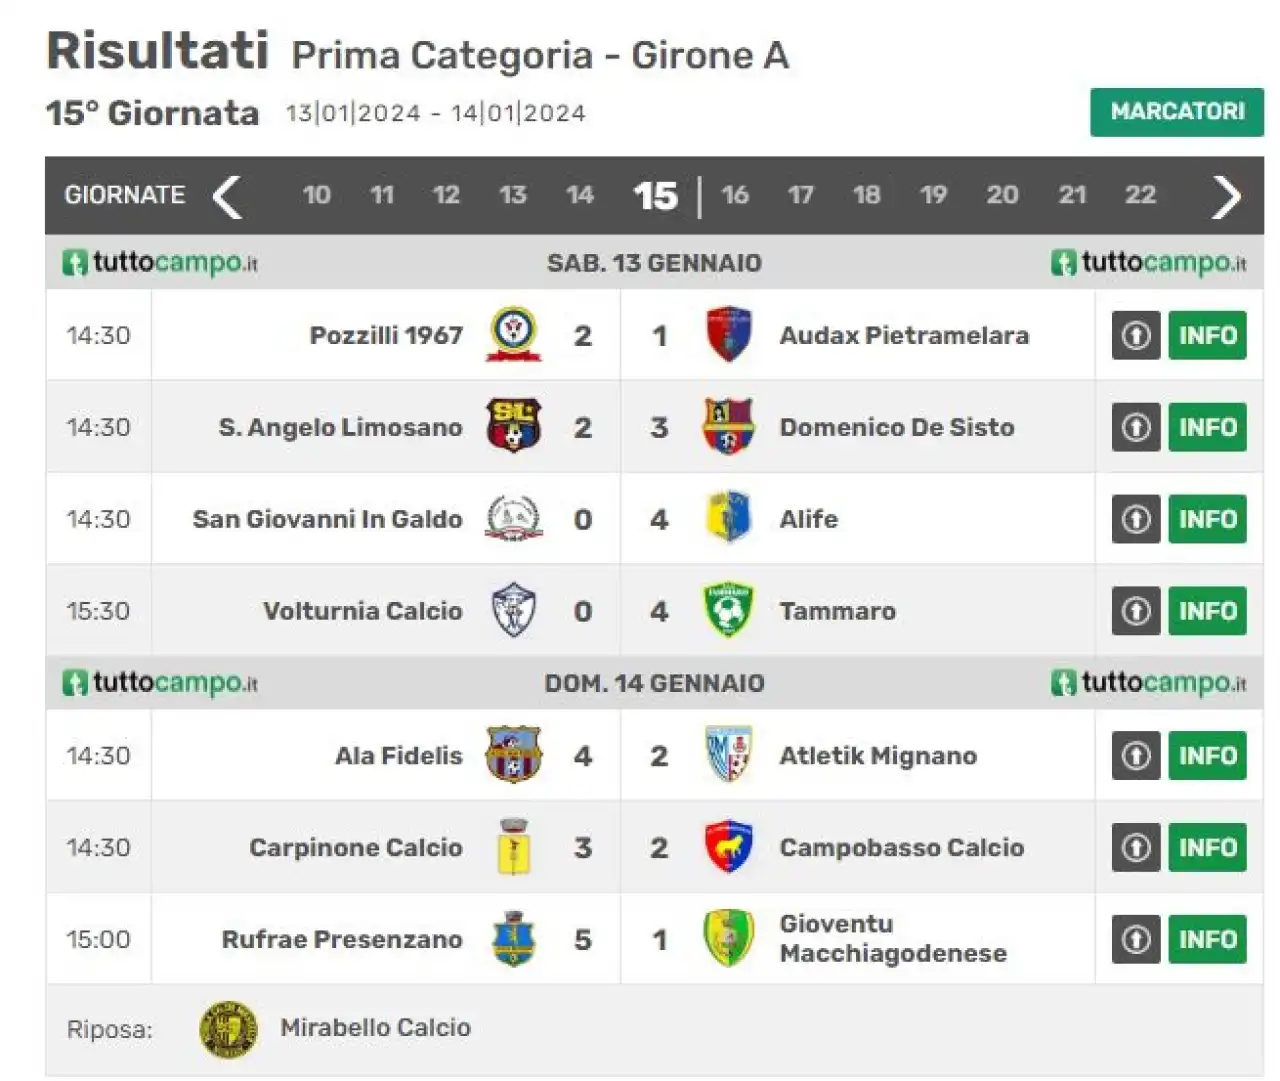Select giornata 14 tab
The image size is (1280, 1081).
click(x=580, y=195)
